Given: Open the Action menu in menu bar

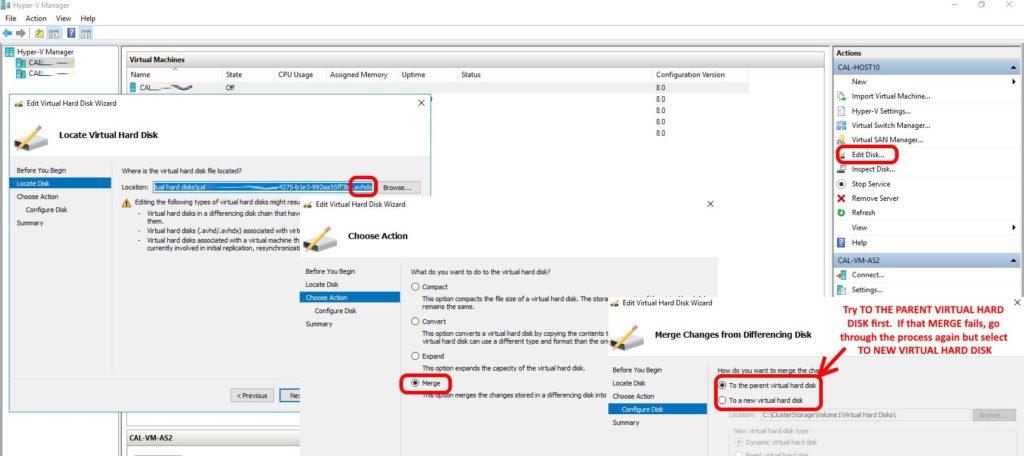Looking at the screenshot, I should 36,18.
